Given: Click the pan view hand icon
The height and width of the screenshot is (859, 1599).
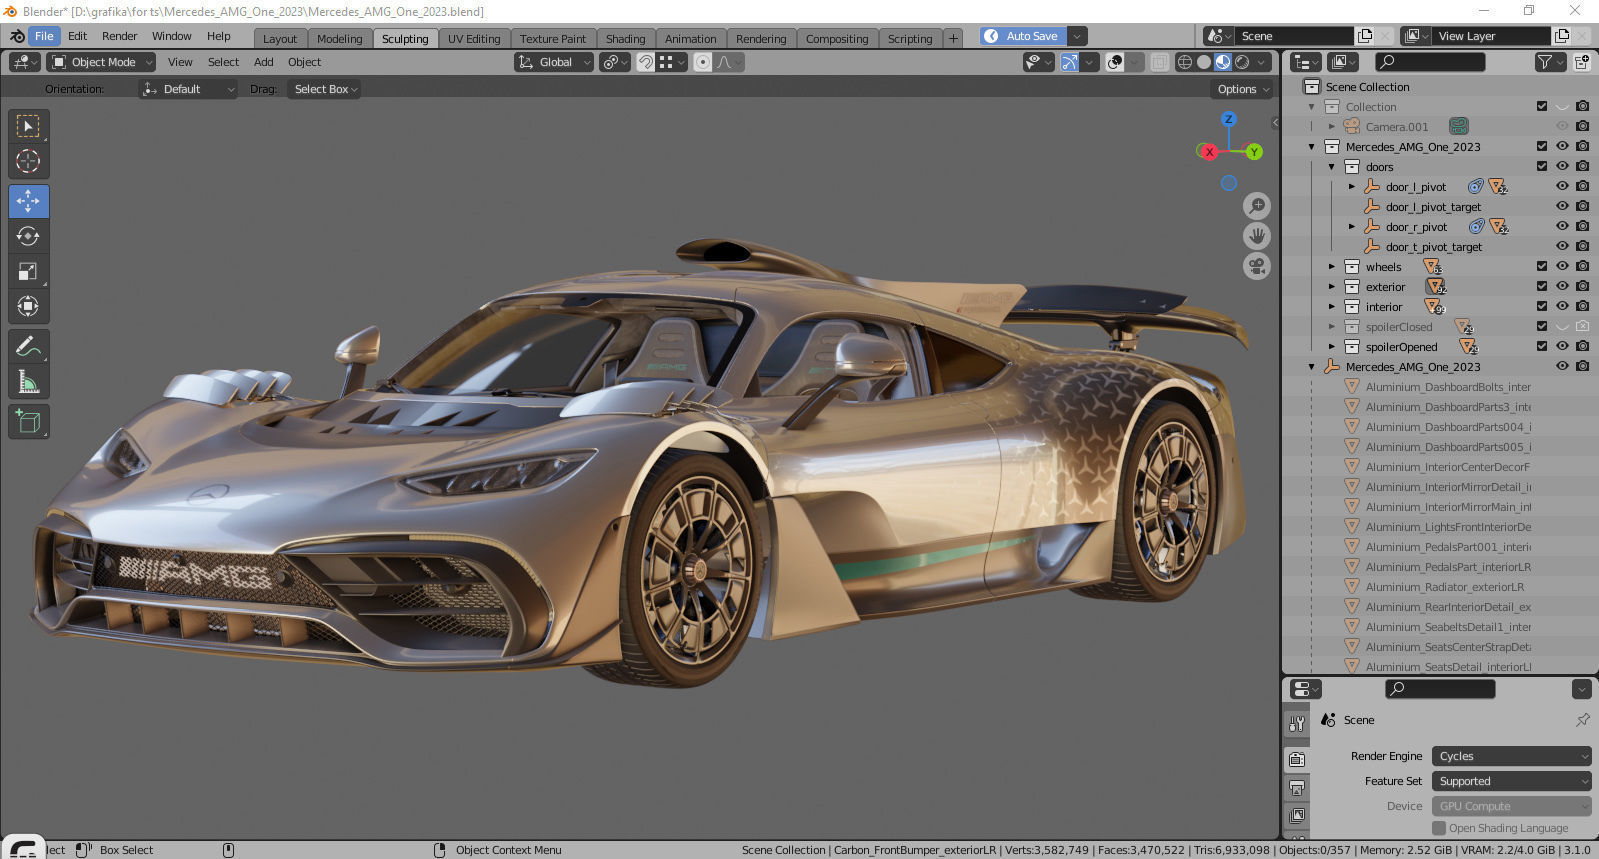Looking at the screenshot, I should 1257,236.
